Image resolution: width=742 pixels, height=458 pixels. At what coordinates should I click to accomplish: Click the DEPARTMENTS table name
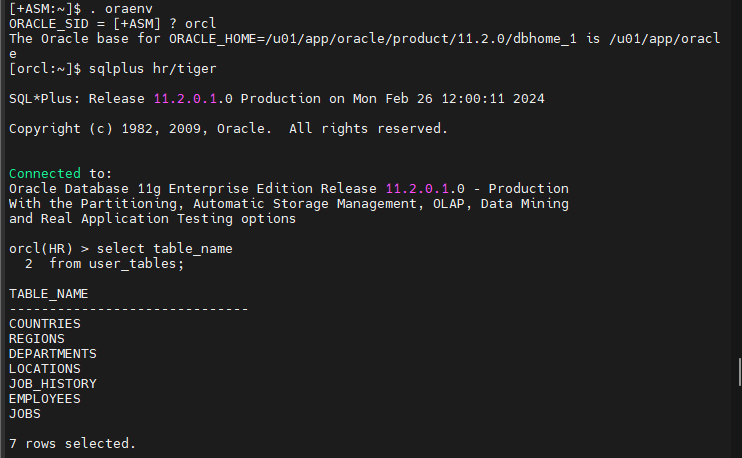[53, 354]
